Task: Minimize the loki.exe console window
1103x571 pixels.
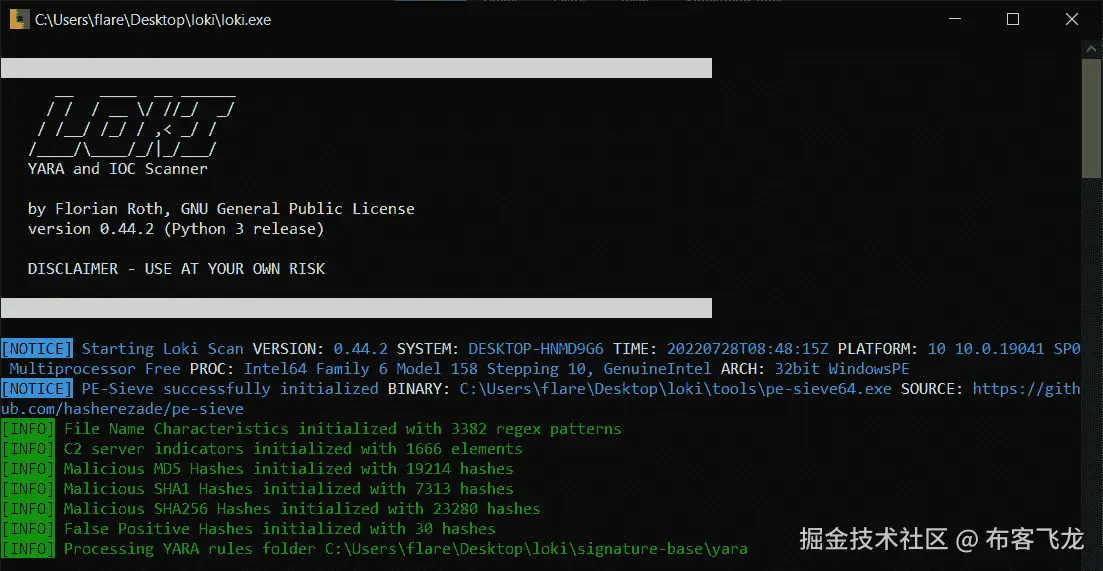Action: coord(953,20)
